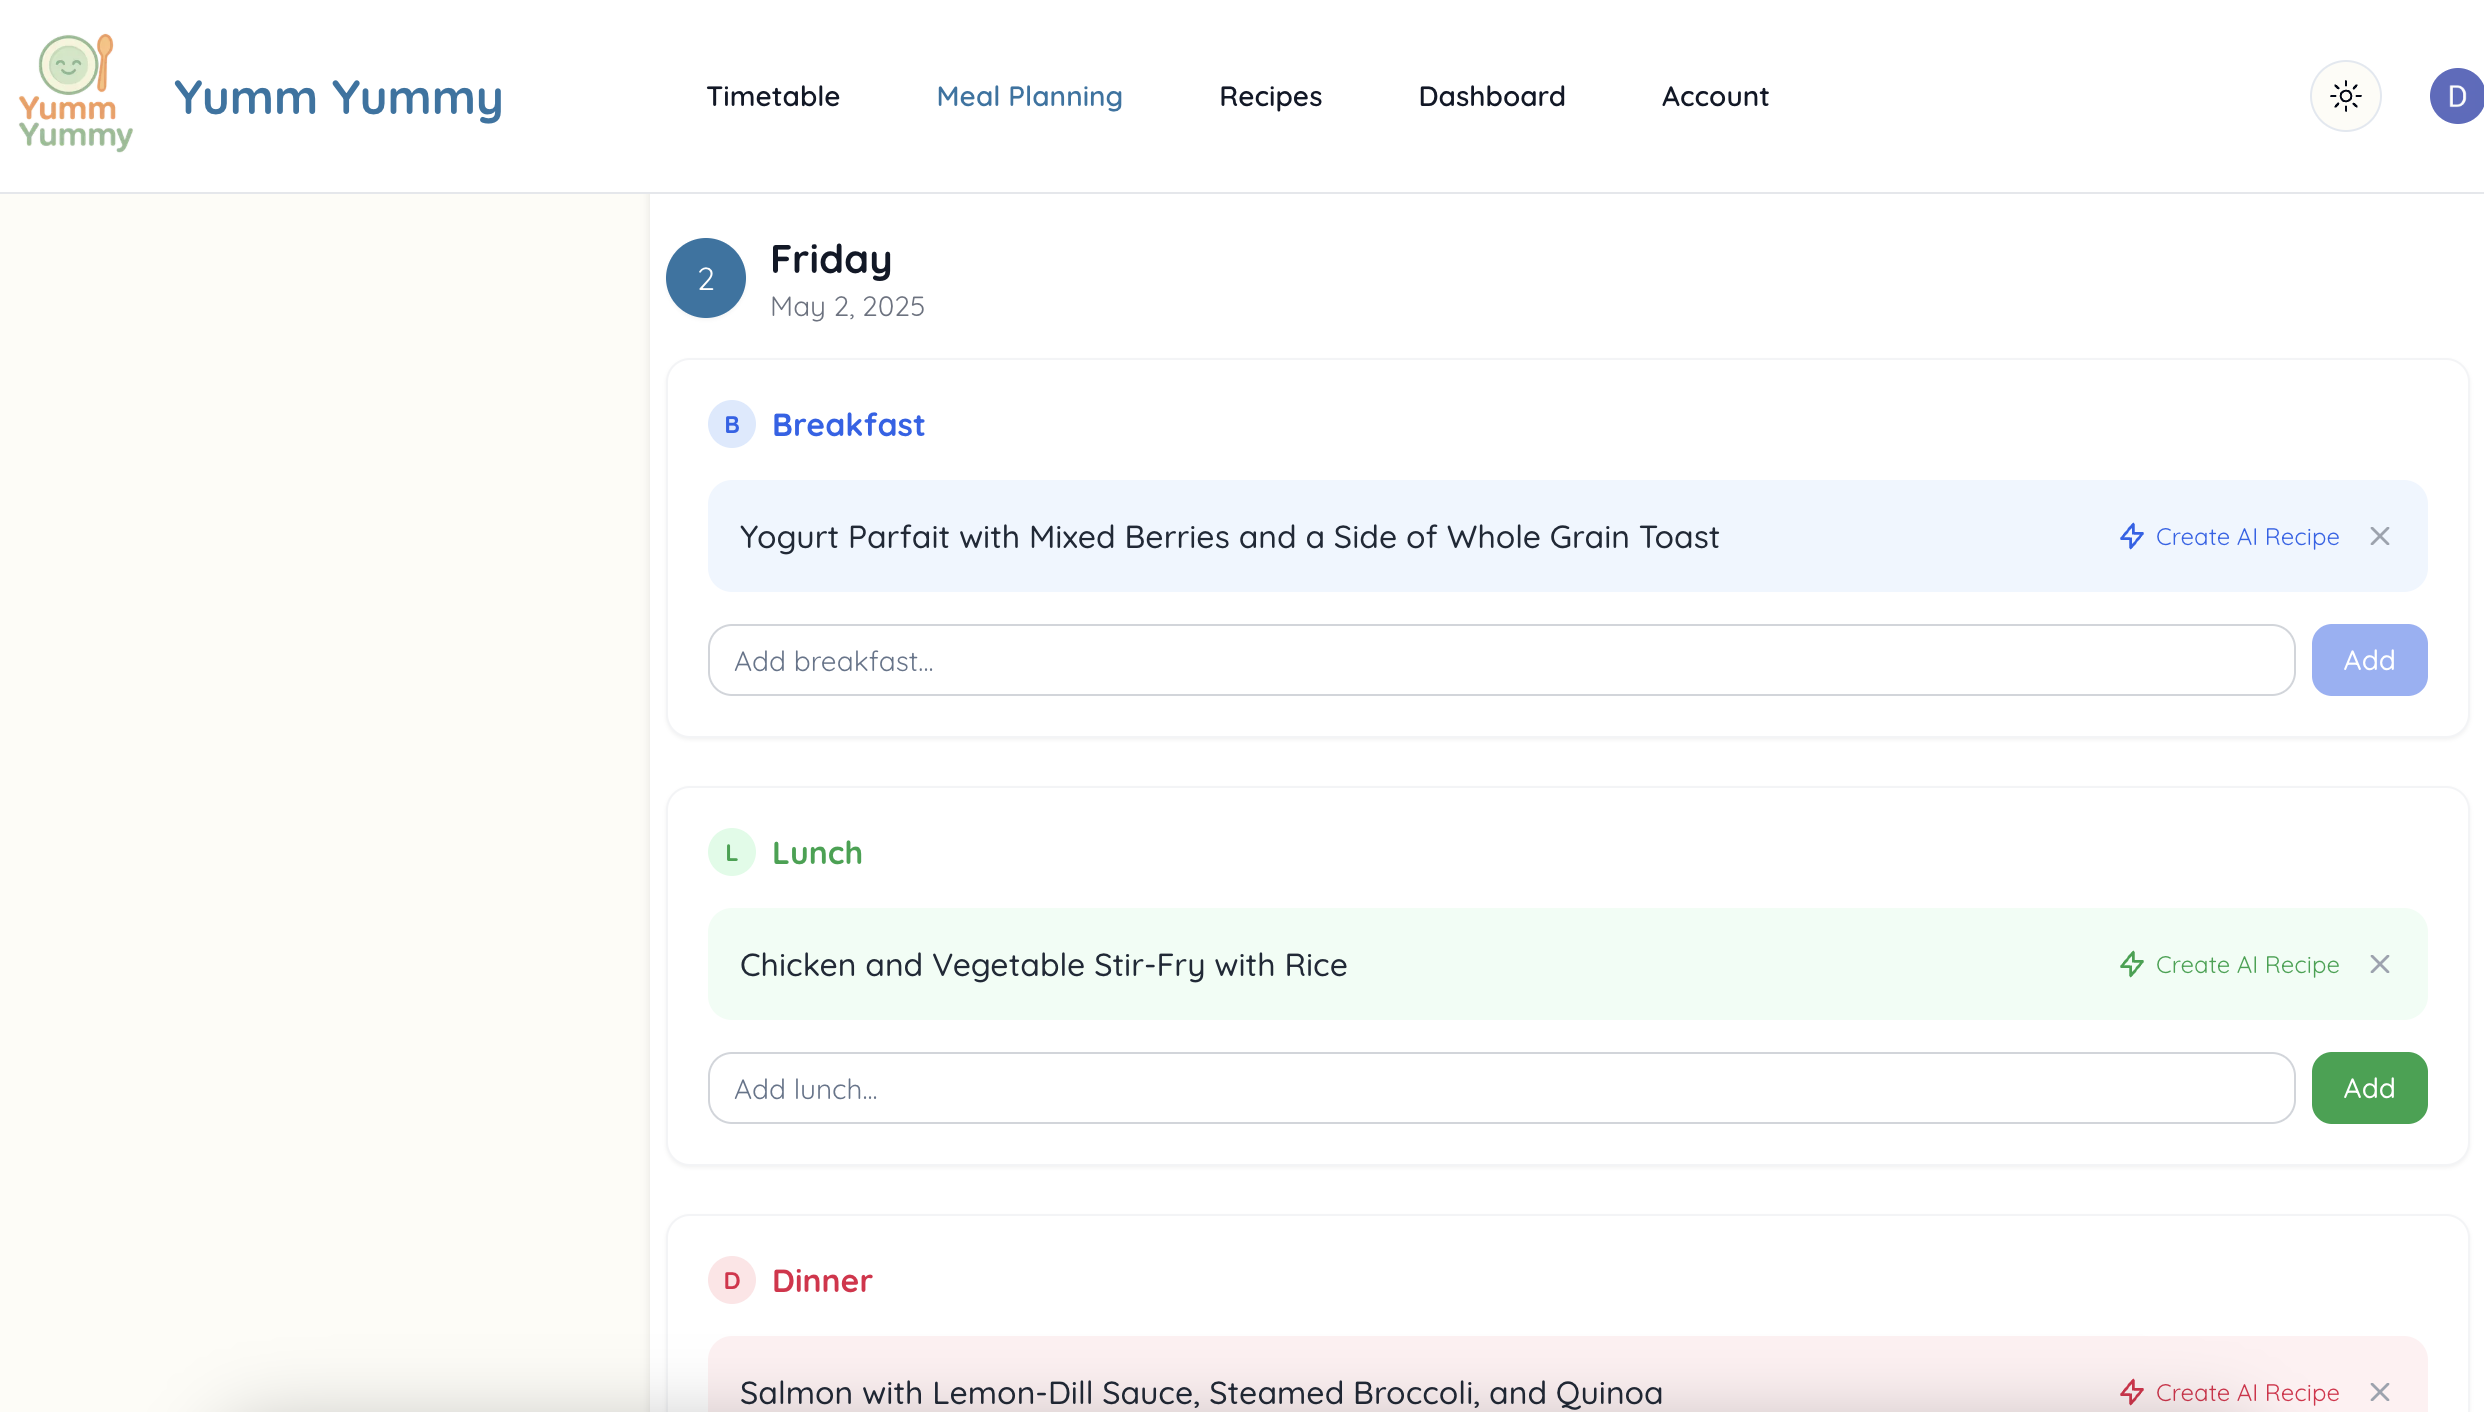The width and height of the screenshot is (2484, 1412).
Task: Remove the Chicken Stir-Fry lunch entry
Action: click(x=2379, y=965)
